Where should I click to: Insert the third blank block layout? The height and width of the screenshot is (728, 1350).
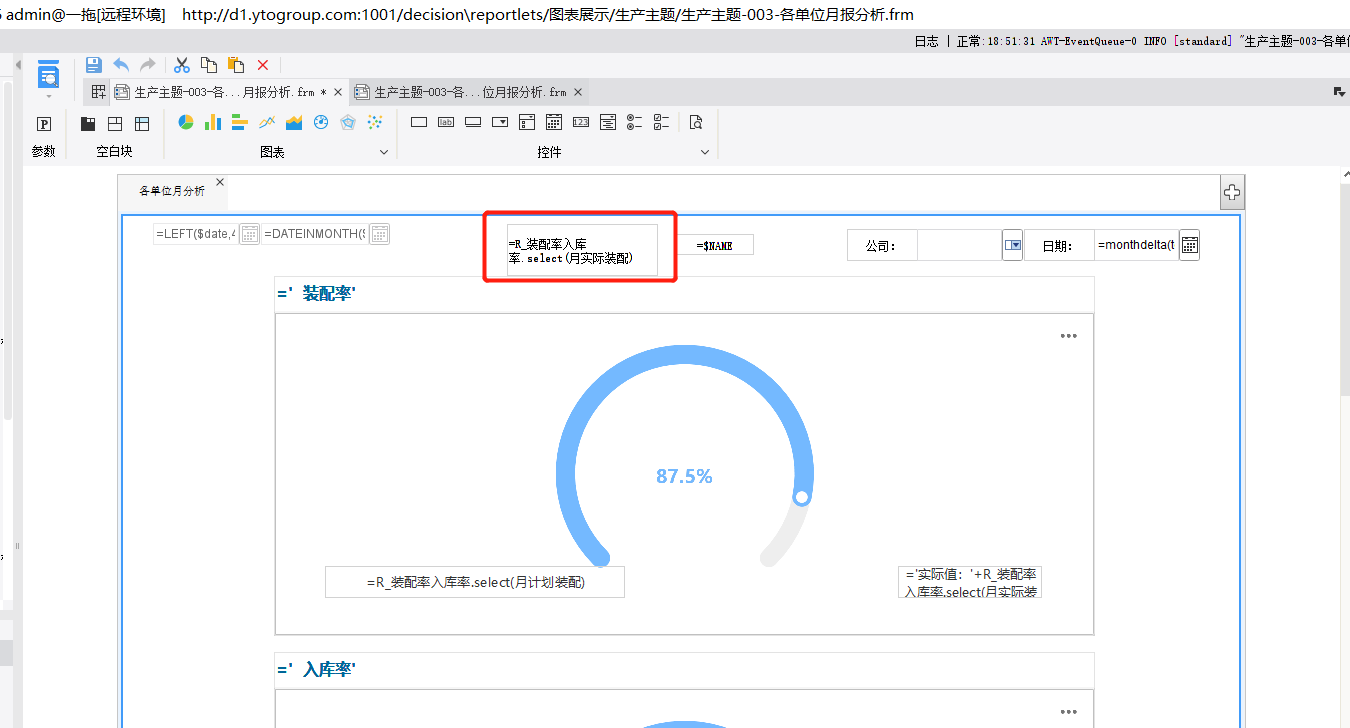(142, 124)
